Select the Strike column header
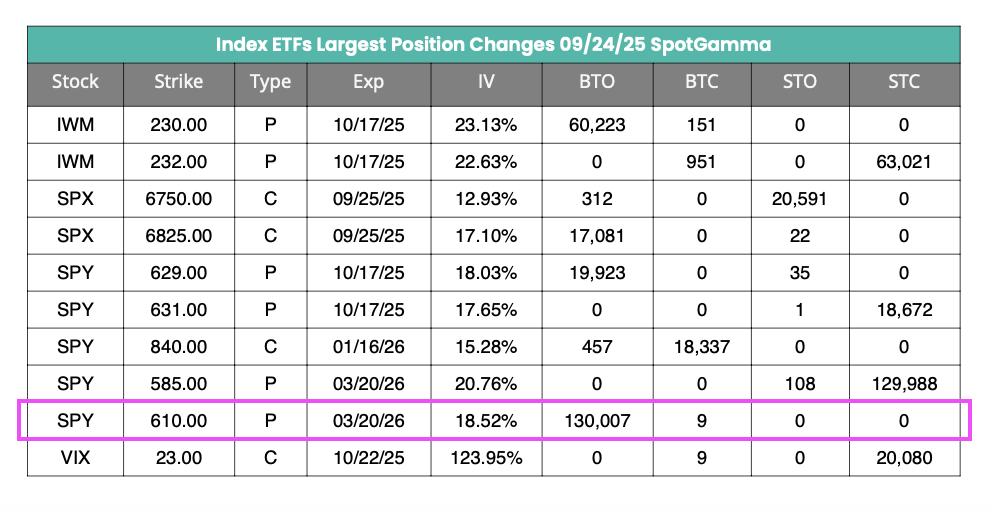This screenshot has width=990, height=510. [x=179, y=82]
